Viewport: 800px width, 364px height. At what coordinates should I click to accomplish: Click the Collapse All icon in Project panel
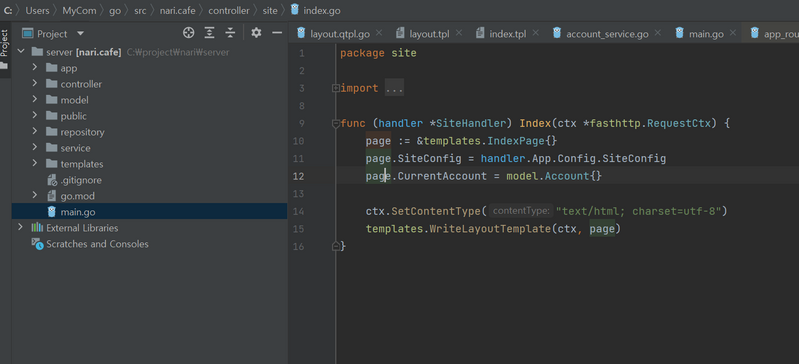click(231, 33)
